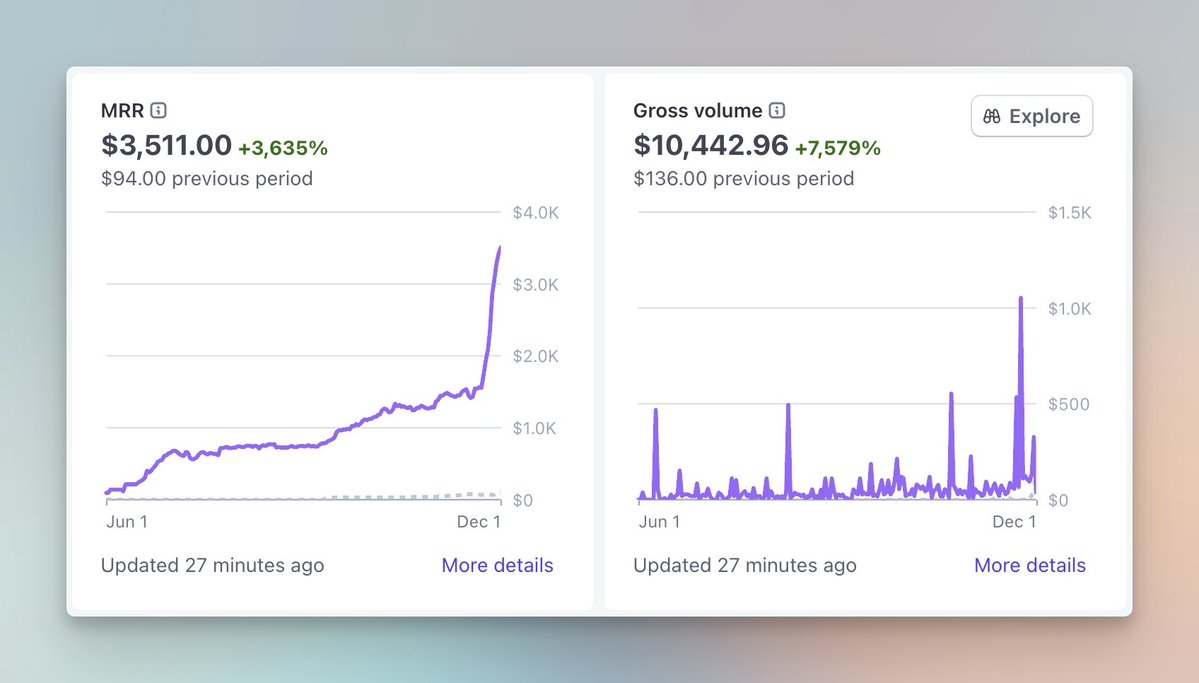Click the Dec 1 label on Gross volume chart
Screen dimensions: 1199x683
1014,521
